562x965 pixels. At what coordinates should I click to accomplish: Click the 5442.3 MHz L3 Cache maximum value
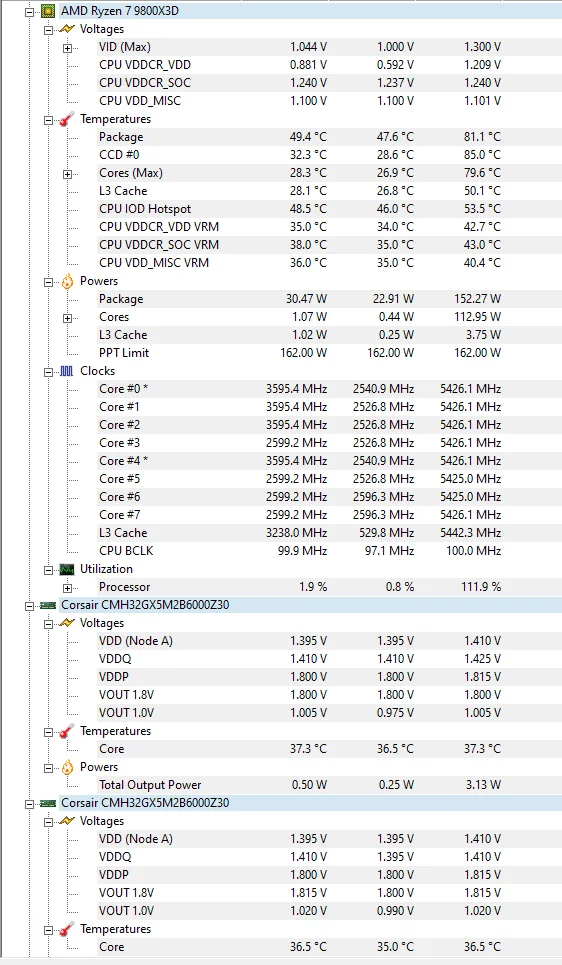(x=470, y=533)
